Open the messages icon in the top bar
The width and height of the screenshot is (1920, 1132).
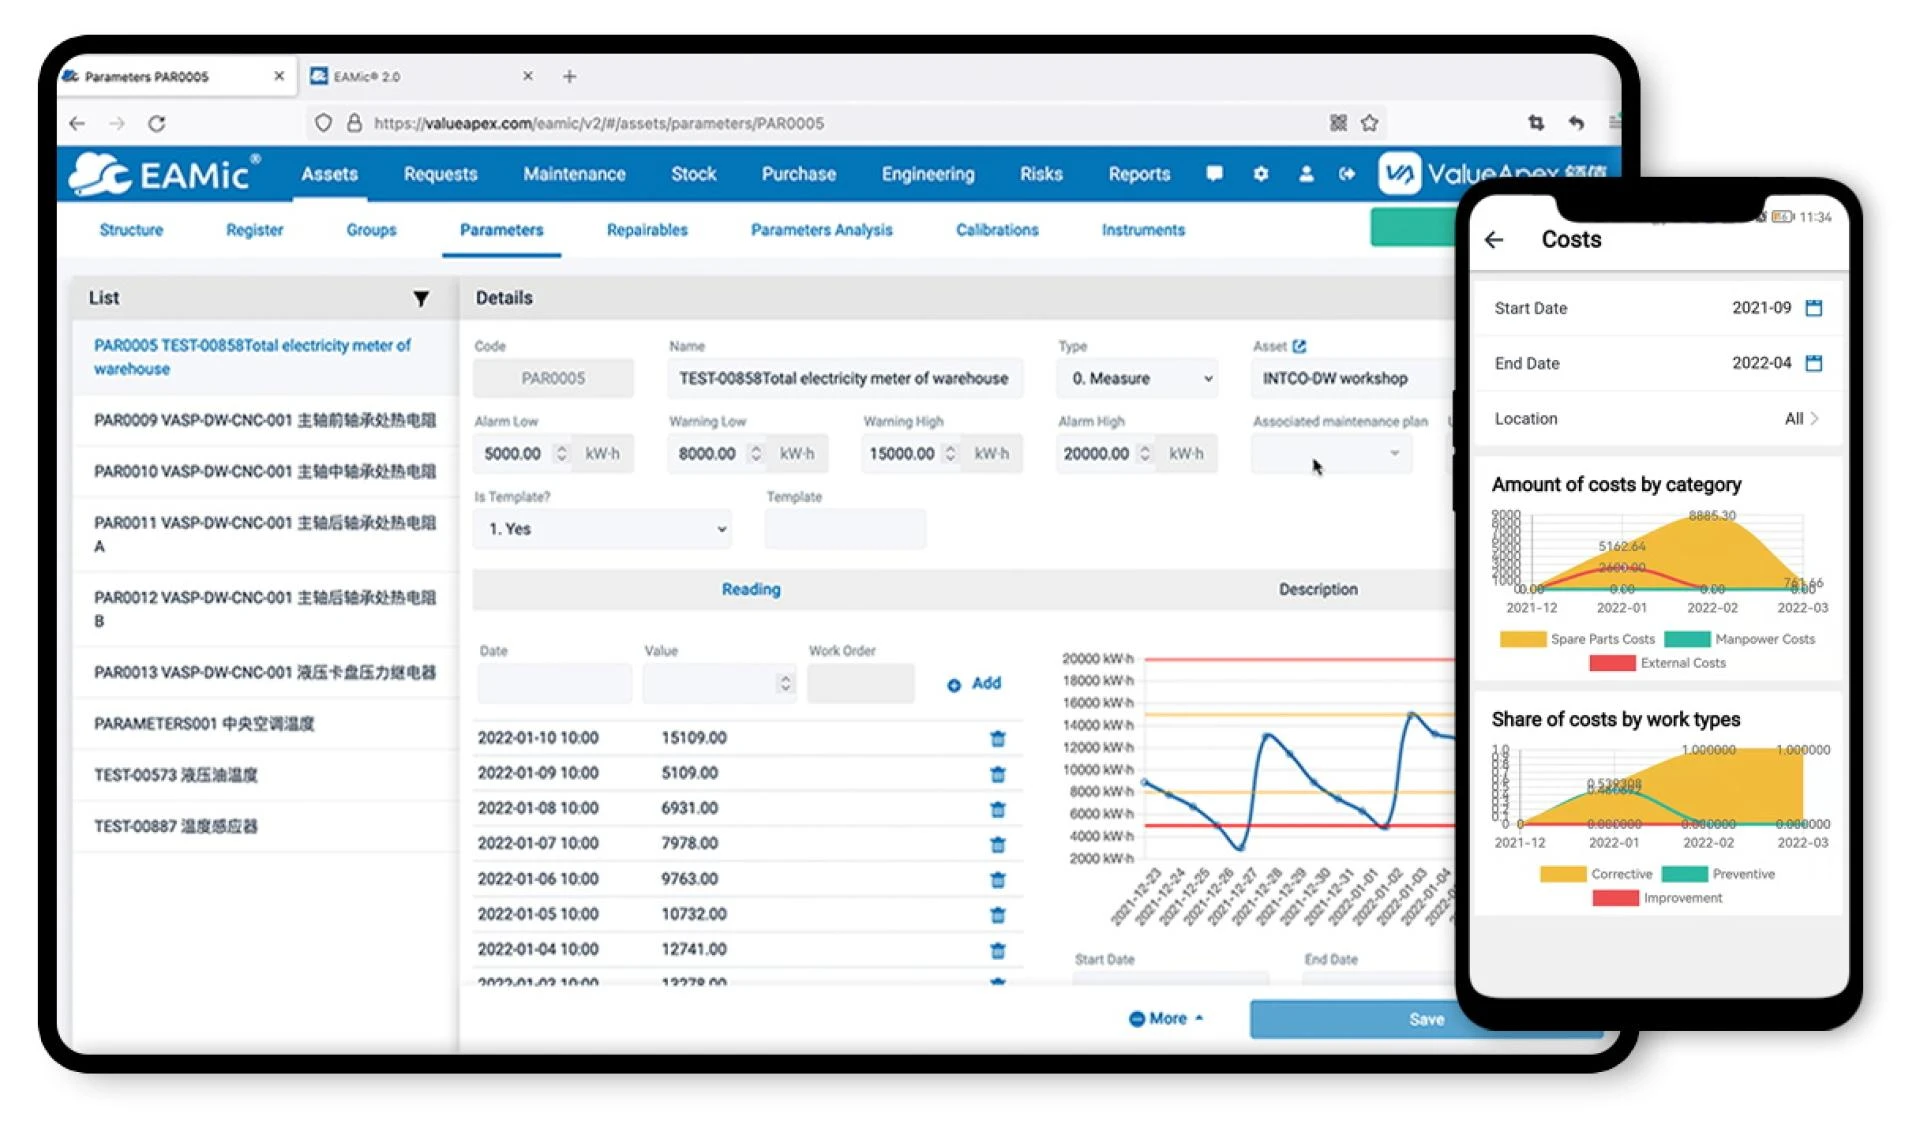click(1214, 173)
